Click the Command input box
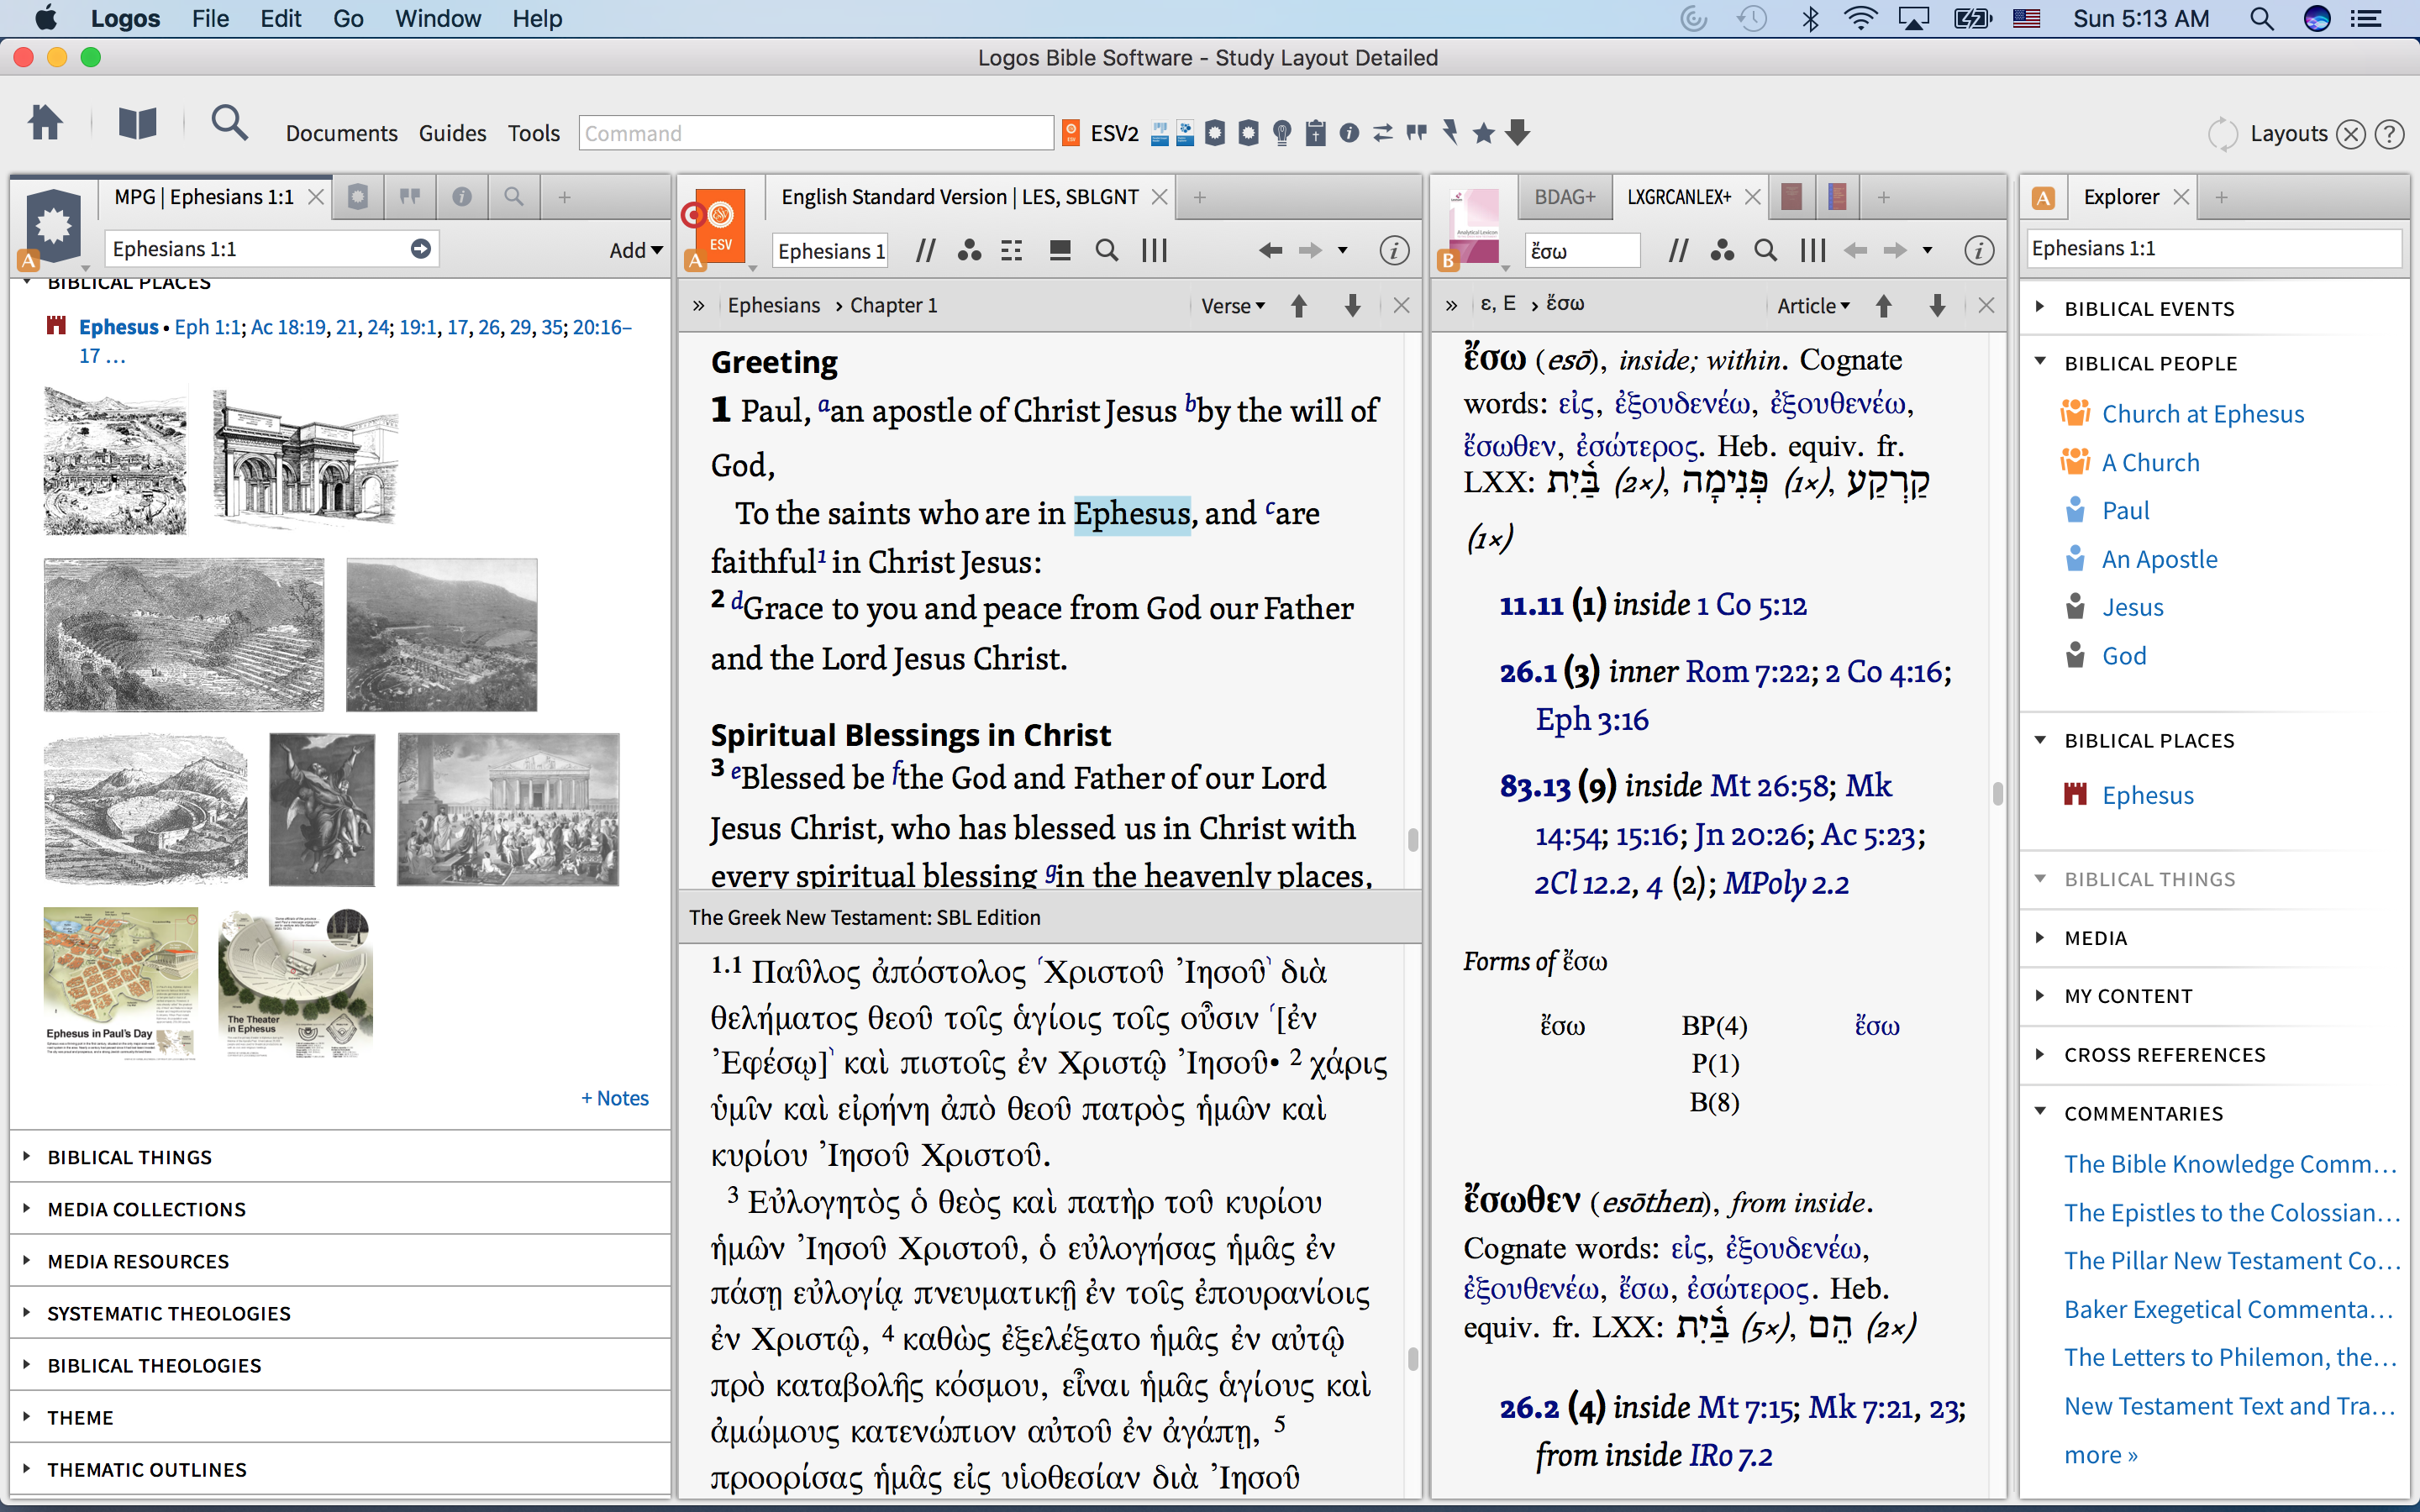This screenshot has height=1512, width=2420. (815, 133)
